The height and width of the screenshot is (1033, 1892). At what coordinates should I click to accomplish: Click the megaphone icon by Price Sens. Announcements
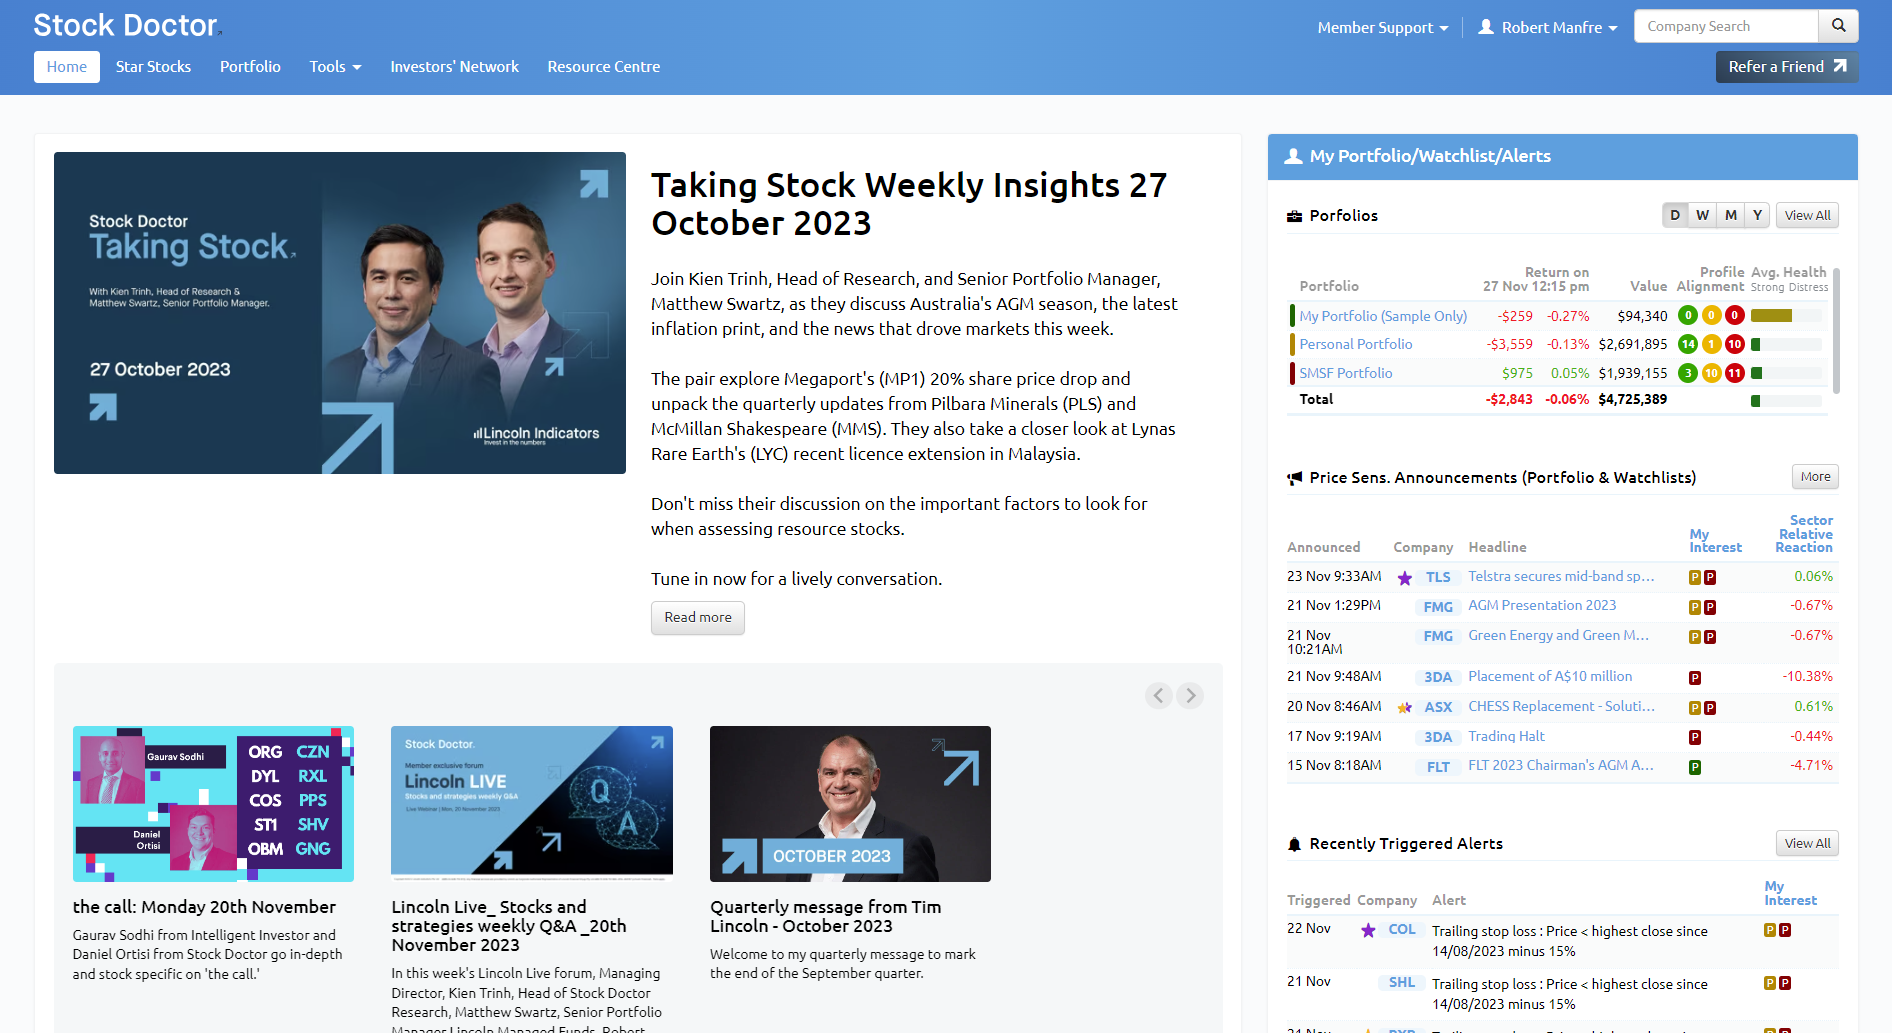tap(1295, 478)
